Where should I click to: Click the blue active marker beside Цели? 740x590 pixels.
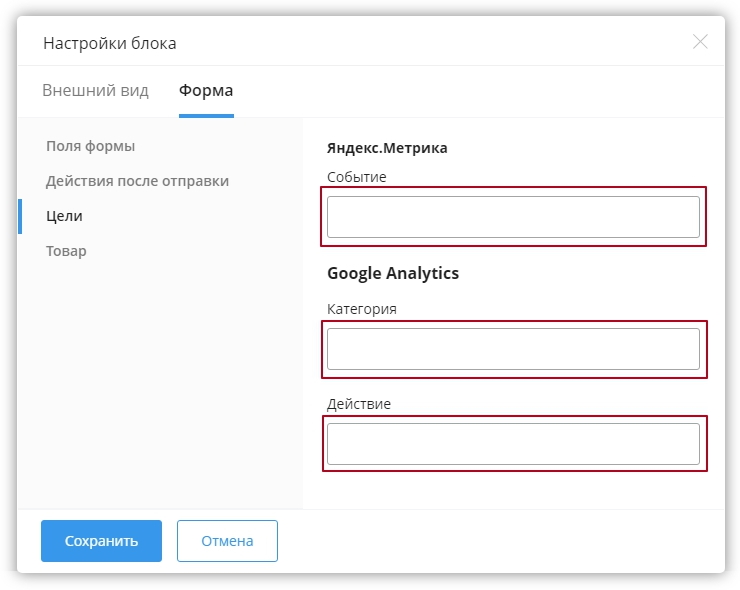click(x=20, y=216)
